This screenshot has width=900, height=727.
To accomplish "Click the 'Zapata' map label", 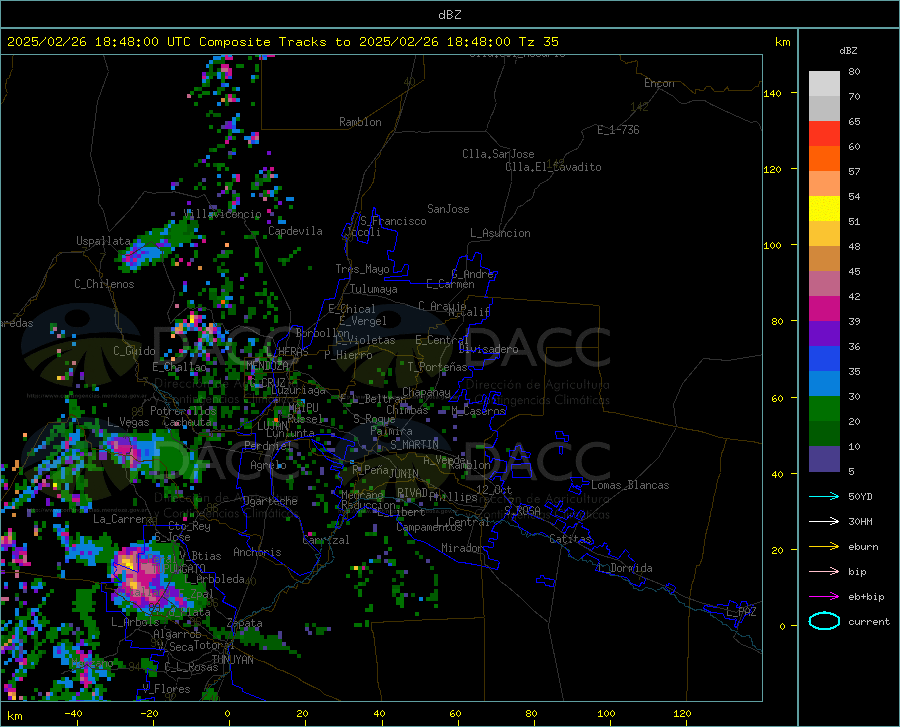I will 245,623.
